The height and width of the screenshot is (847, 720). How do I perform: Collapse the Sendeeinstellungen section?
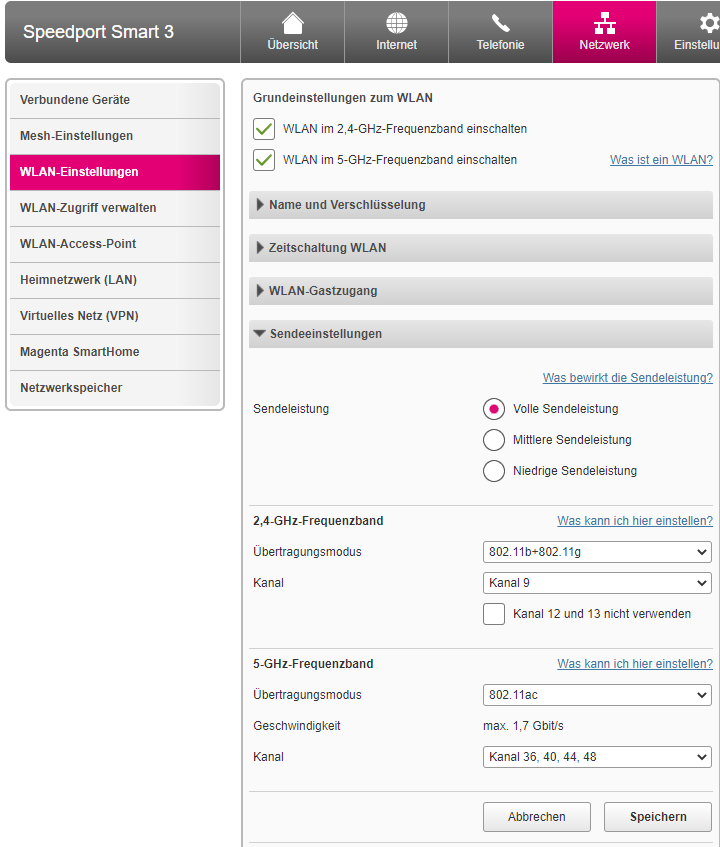point(325,334)
